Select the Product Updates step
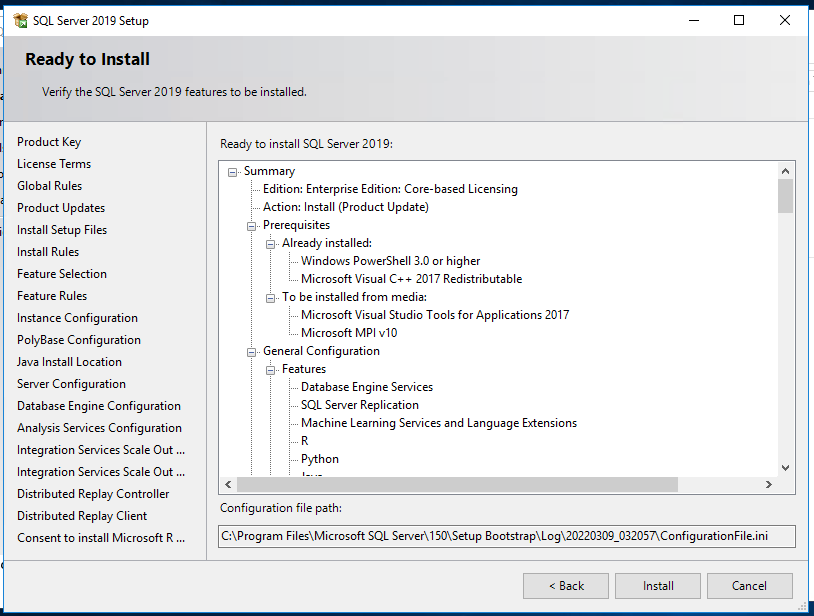The width and height of the screenshot is (814, 616). (61, 208)
